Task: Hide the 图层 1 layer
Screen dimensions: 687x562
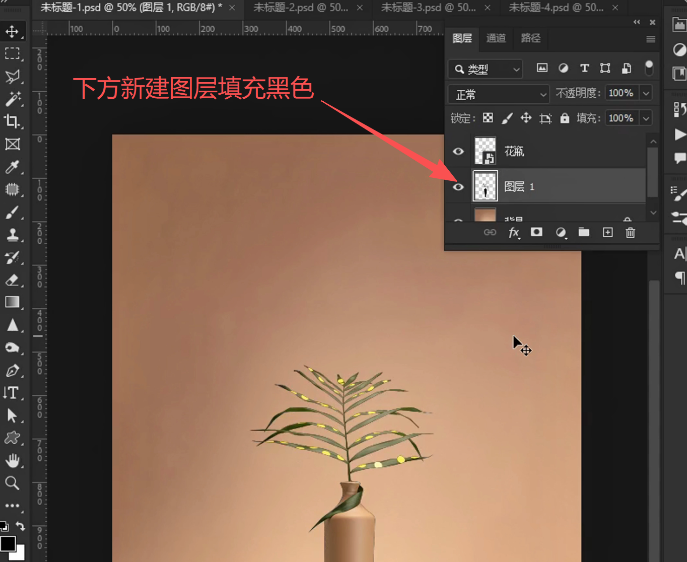Action: point(458,187)
